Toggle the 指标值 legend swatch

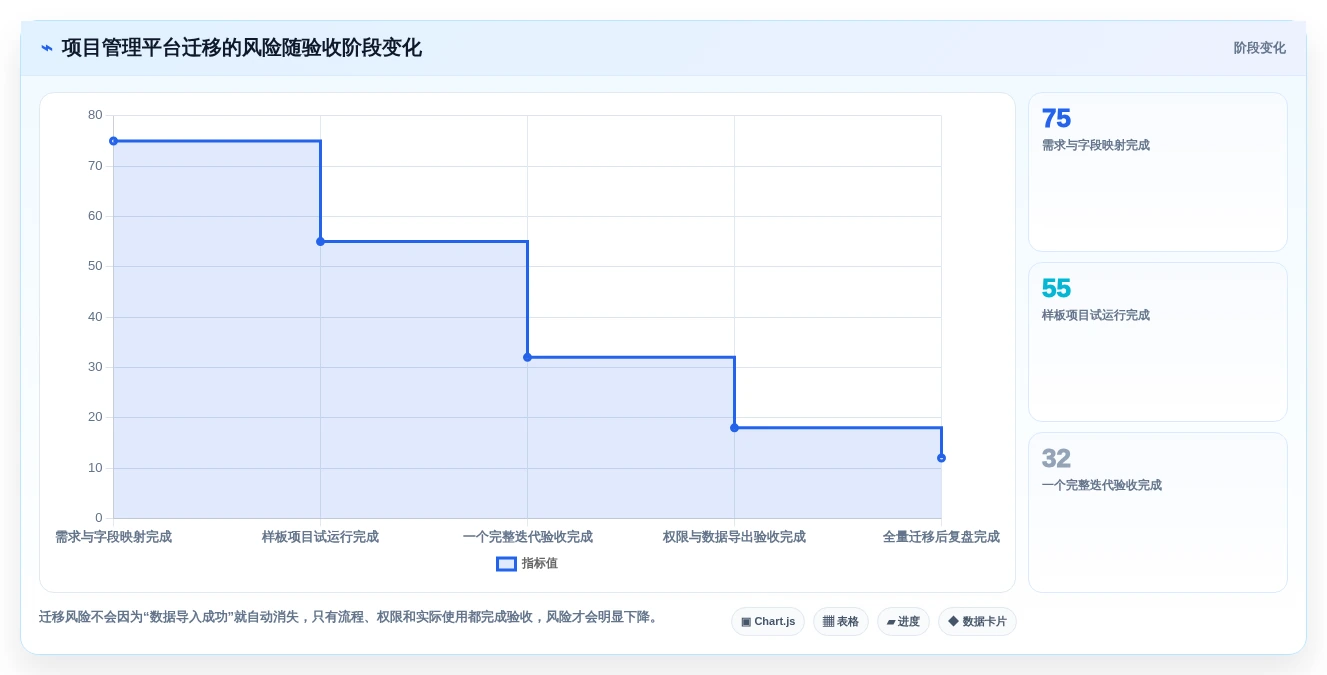point(506,564)
